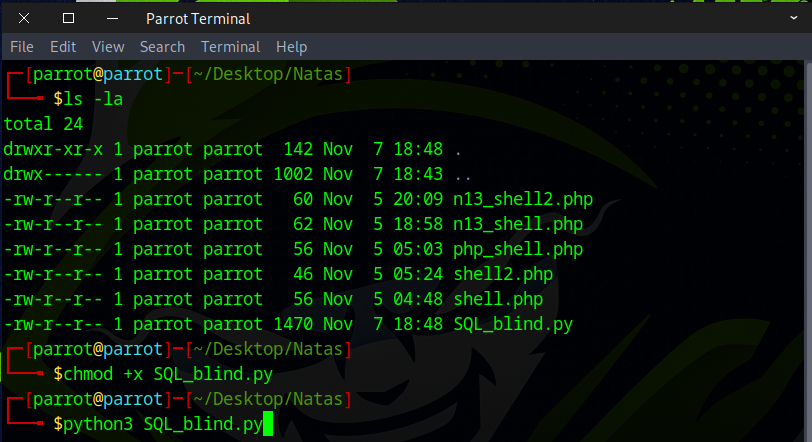Click the n13_shell2.php filename in listing
The width and height of the screenshot is (812, 442).
click(x=522, y=199)
